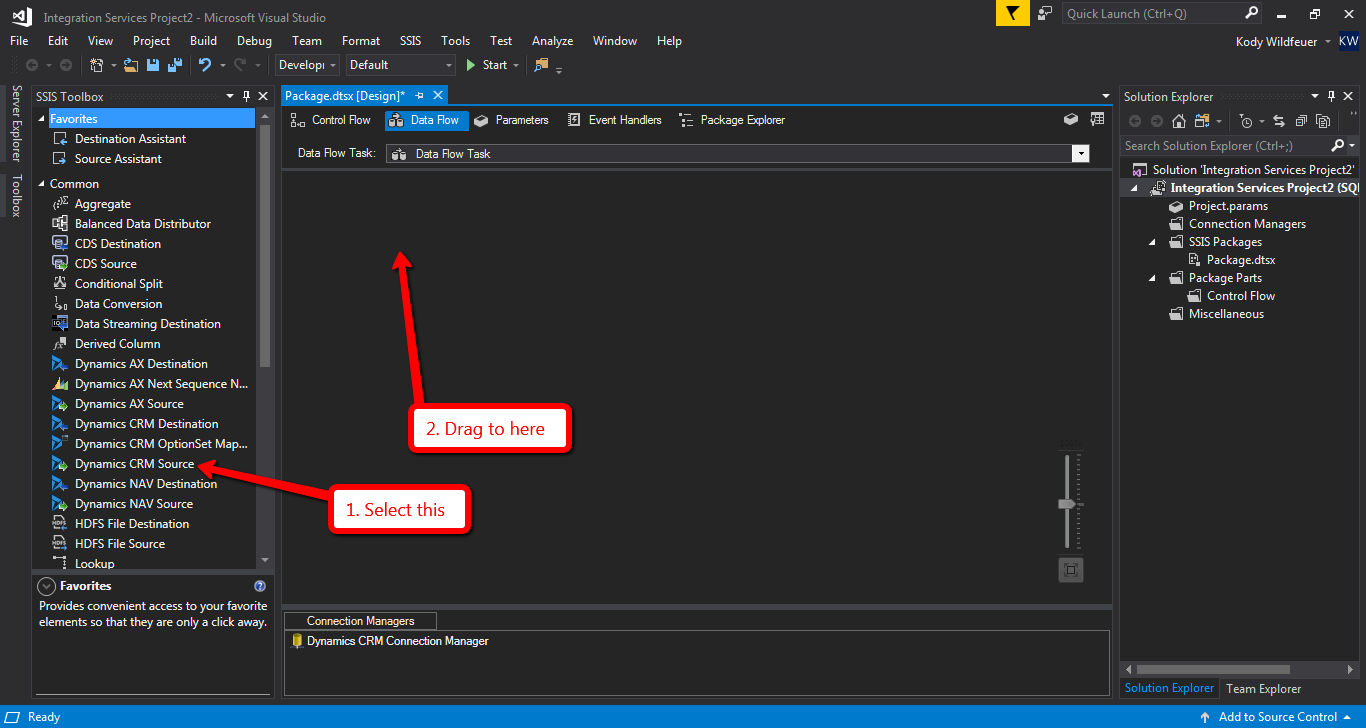
Task: Click the Variables icon in designer toolbar
Action: (x=1097, y=119)
